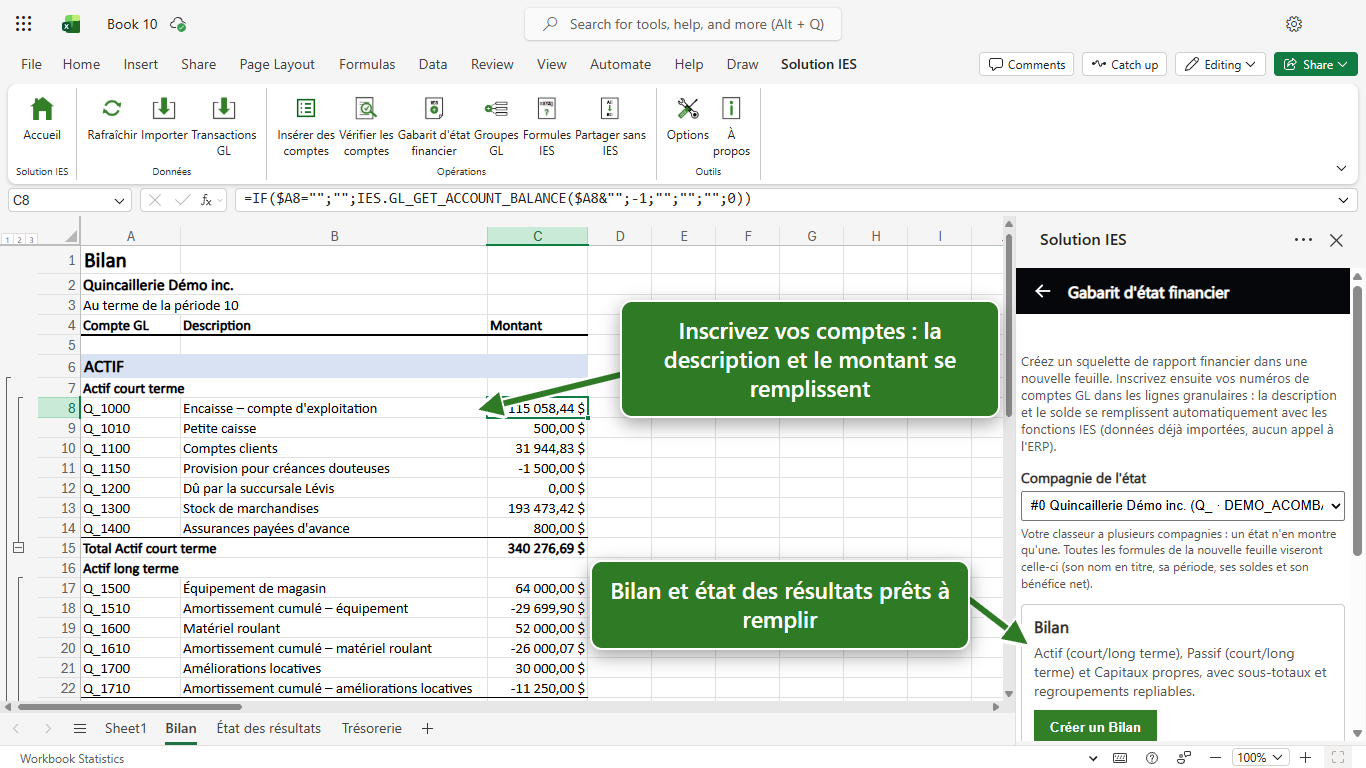The height and width of the screenshot is (768, 1366).
Task: Click the Insérer des comptes icon
Action: 306,109
